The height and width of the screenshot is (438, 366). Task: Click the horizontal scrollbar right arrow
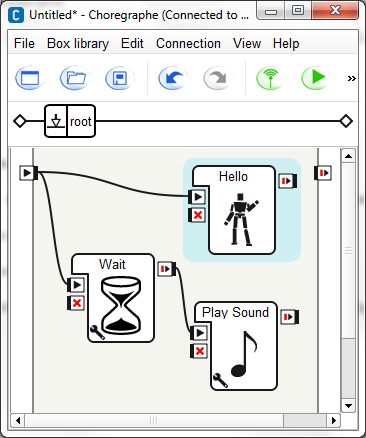[x=333, y=421]
